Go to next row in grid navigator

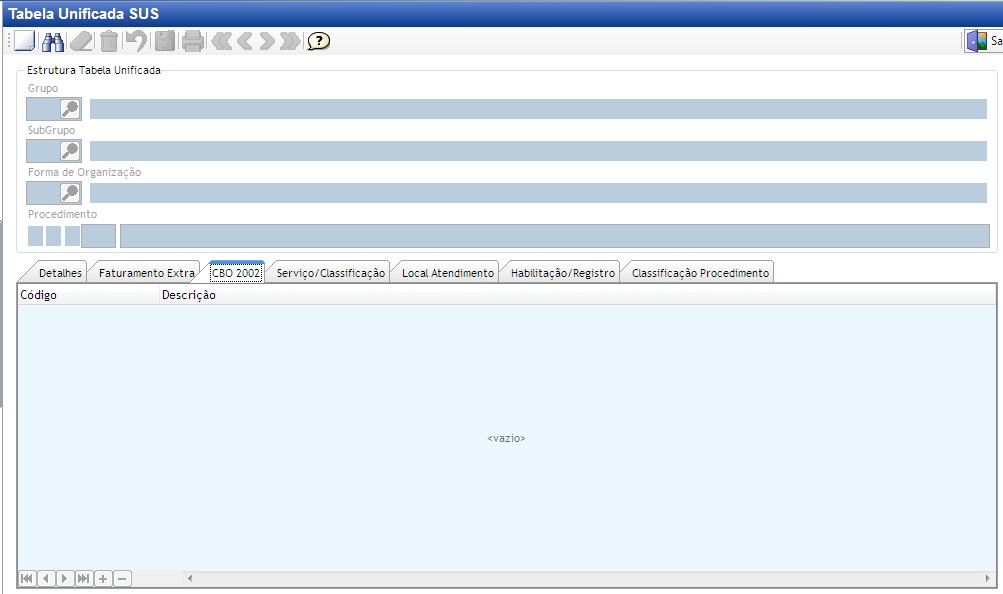pos(65,579)
